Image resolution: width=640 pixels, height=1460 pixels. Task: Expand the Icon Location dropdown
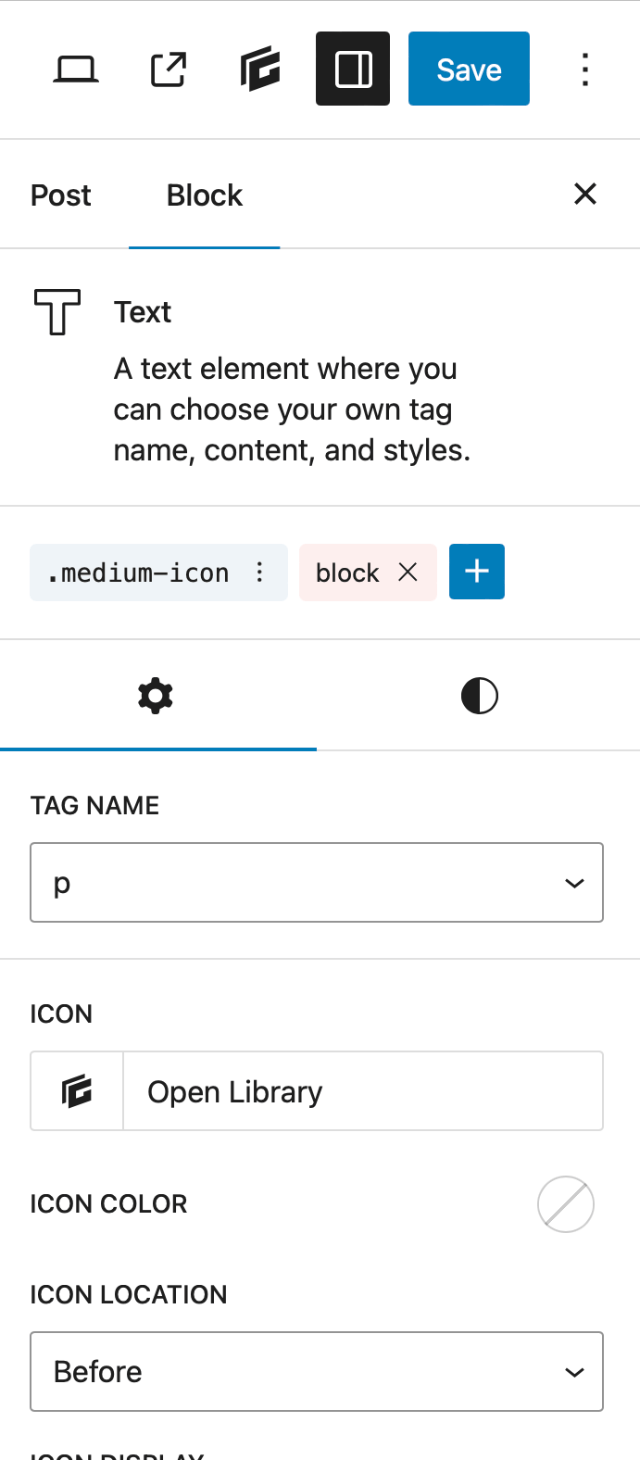click(x=316, y=1371)
